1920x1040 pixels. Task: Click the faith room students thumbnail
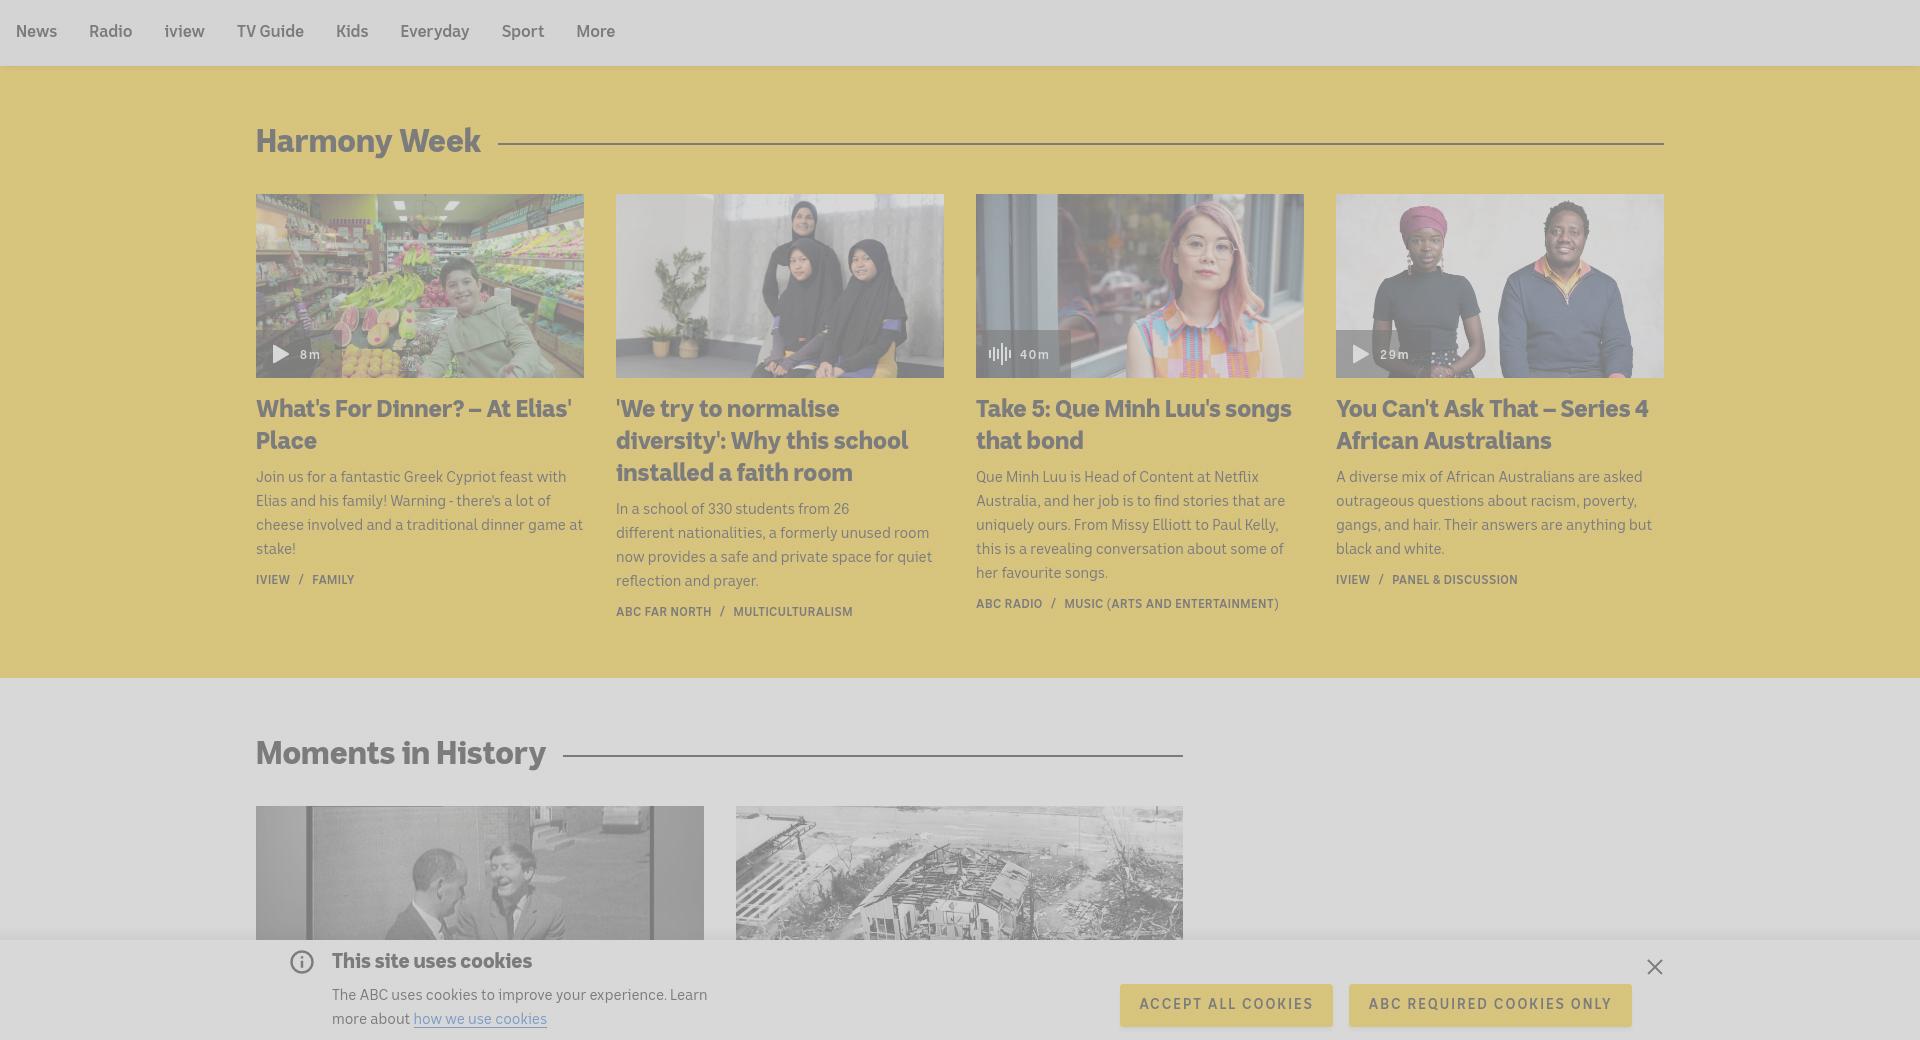coord(780,286)
